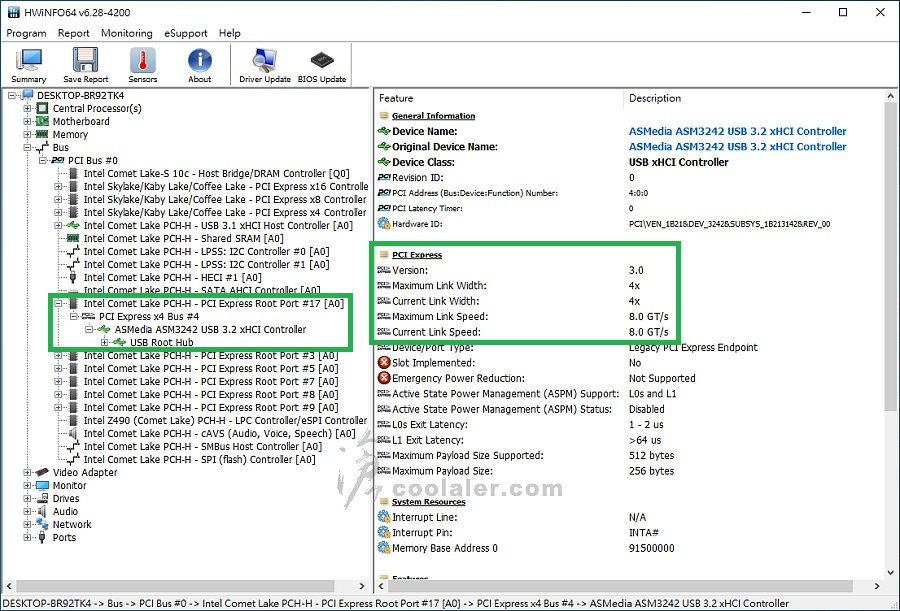The image size is (900, 611).
Task: Select SMBus Host Controller tree item
Action: point(203,446)
